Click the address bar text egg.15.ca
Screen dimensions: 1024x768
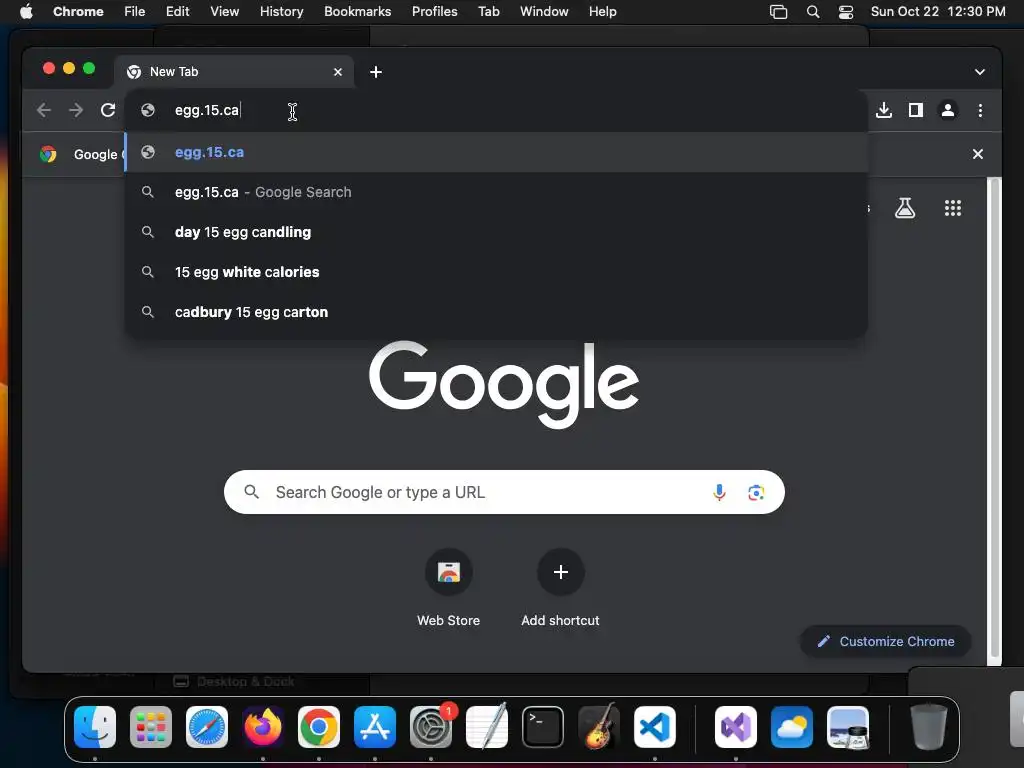[x=206, y=110]
